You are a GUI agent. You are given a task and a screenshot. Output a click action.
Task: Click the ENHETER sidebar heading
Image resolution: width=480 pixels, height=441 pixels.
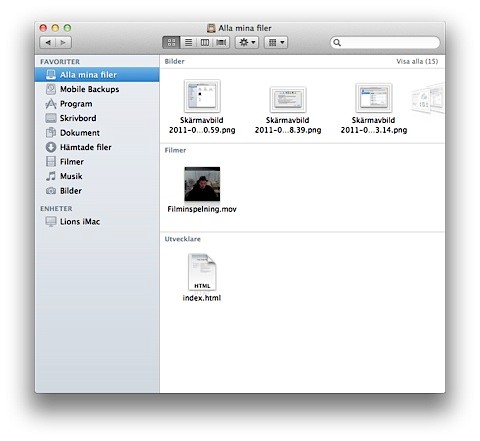click(56, 209)
